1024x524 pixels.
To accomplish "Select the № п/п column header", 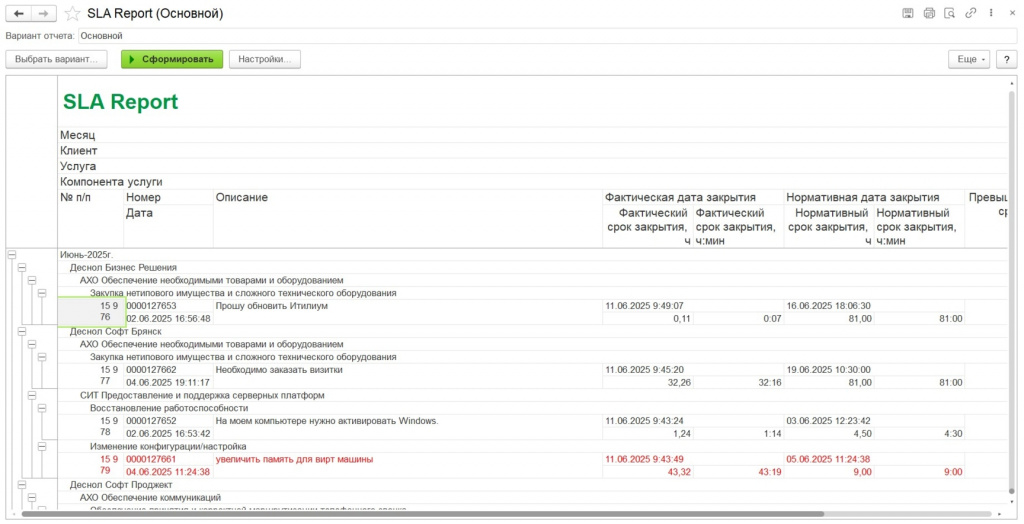I will pyautogui.click(x=76, y=197).
